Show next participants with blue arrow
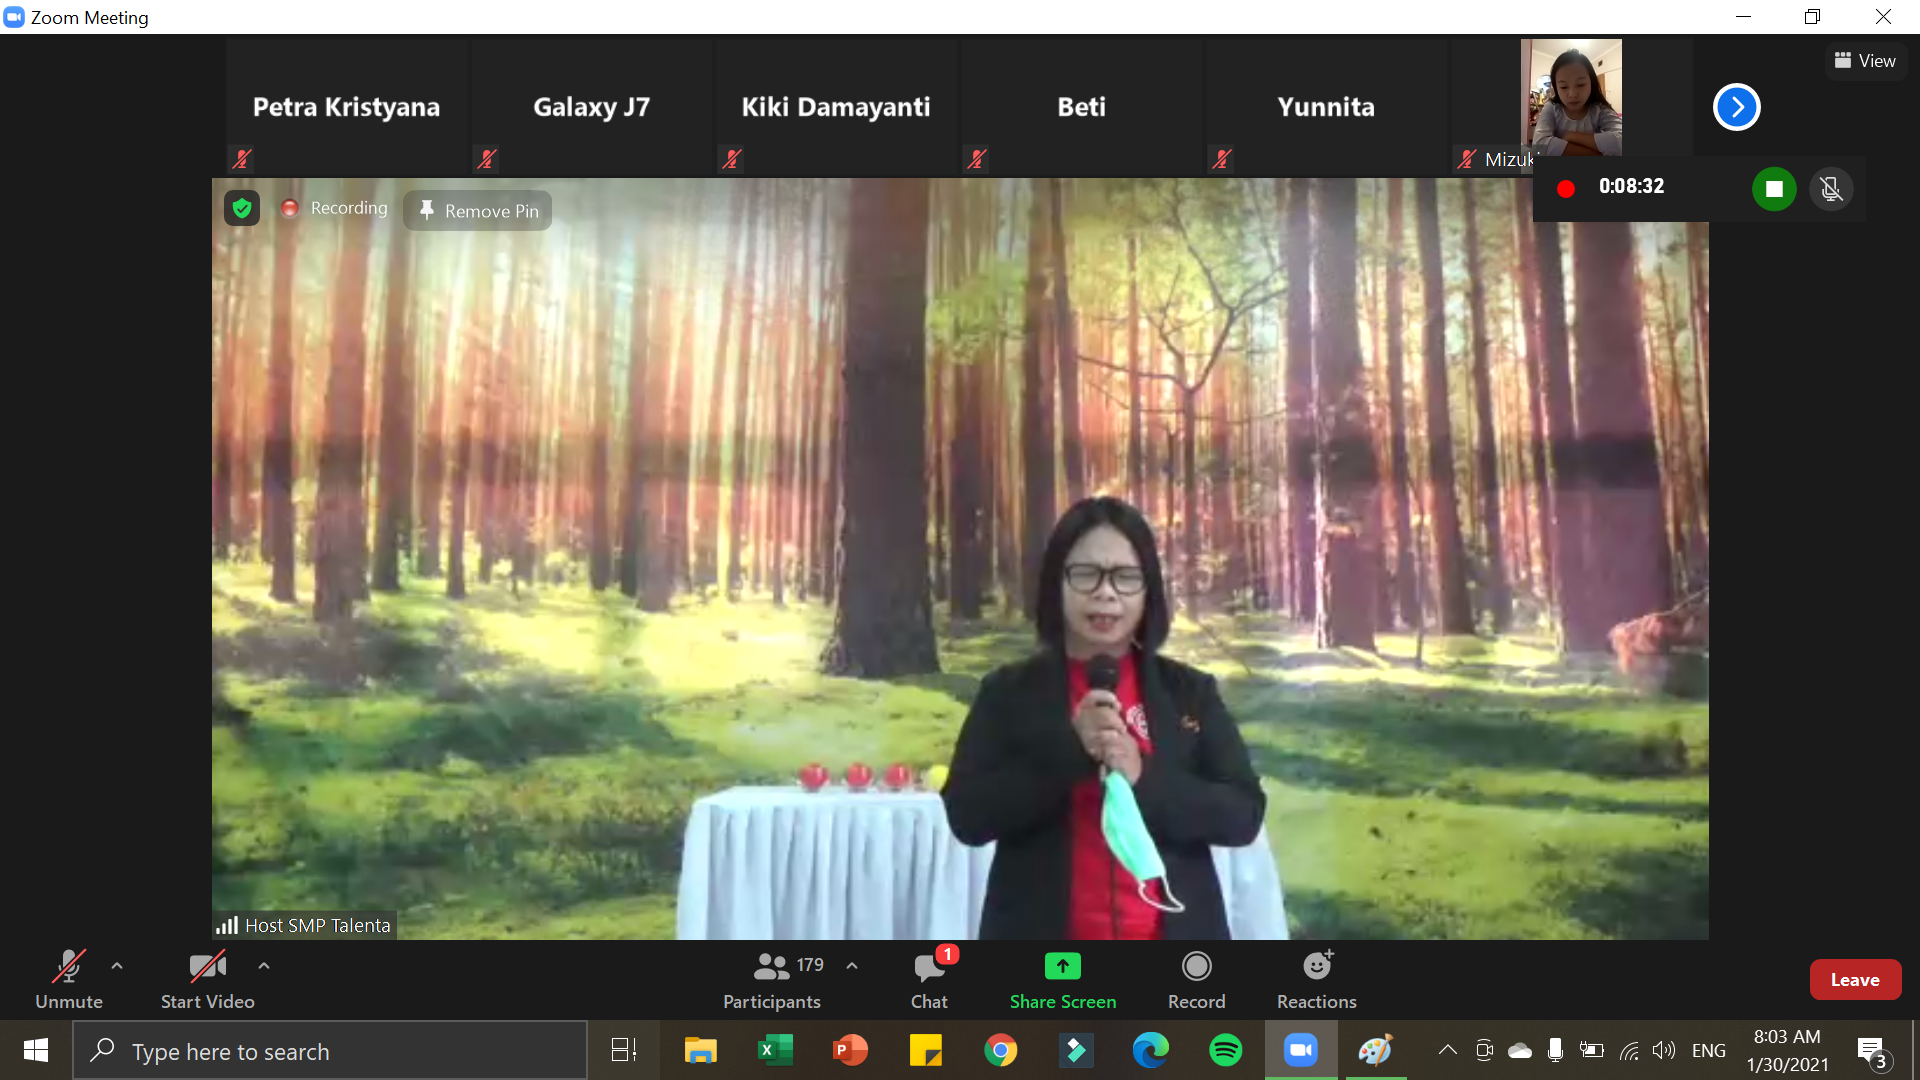Viewport: 1920px width, 1080px height. coord(1737,107)
